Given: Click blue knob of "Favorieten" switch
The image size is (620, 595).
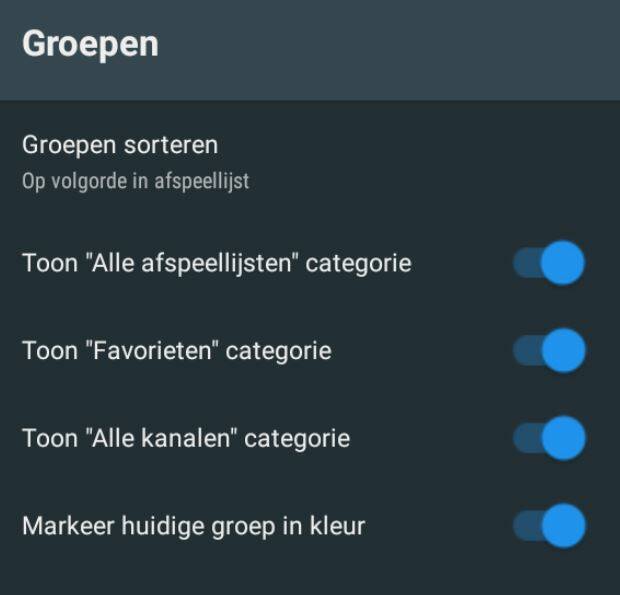Looking at the screenshot, I should point(564,351).
